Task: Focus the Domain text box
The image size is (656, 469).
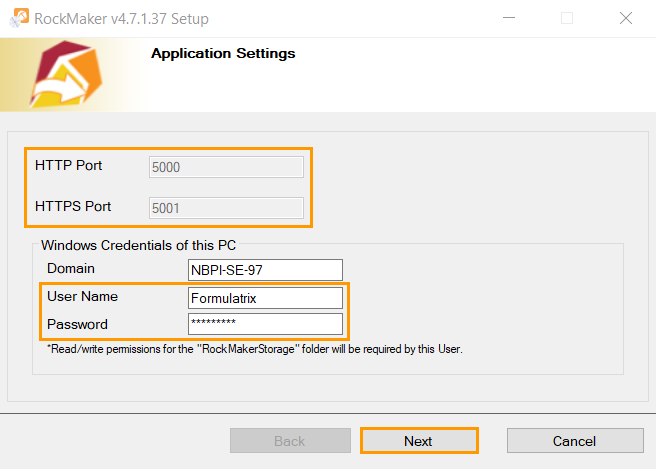Action: (265, 270)
